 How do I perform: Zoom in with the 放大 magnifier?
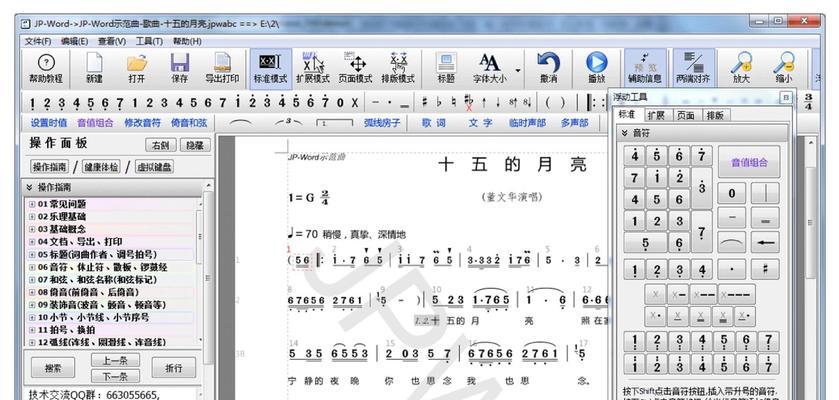tap(741, 68)
